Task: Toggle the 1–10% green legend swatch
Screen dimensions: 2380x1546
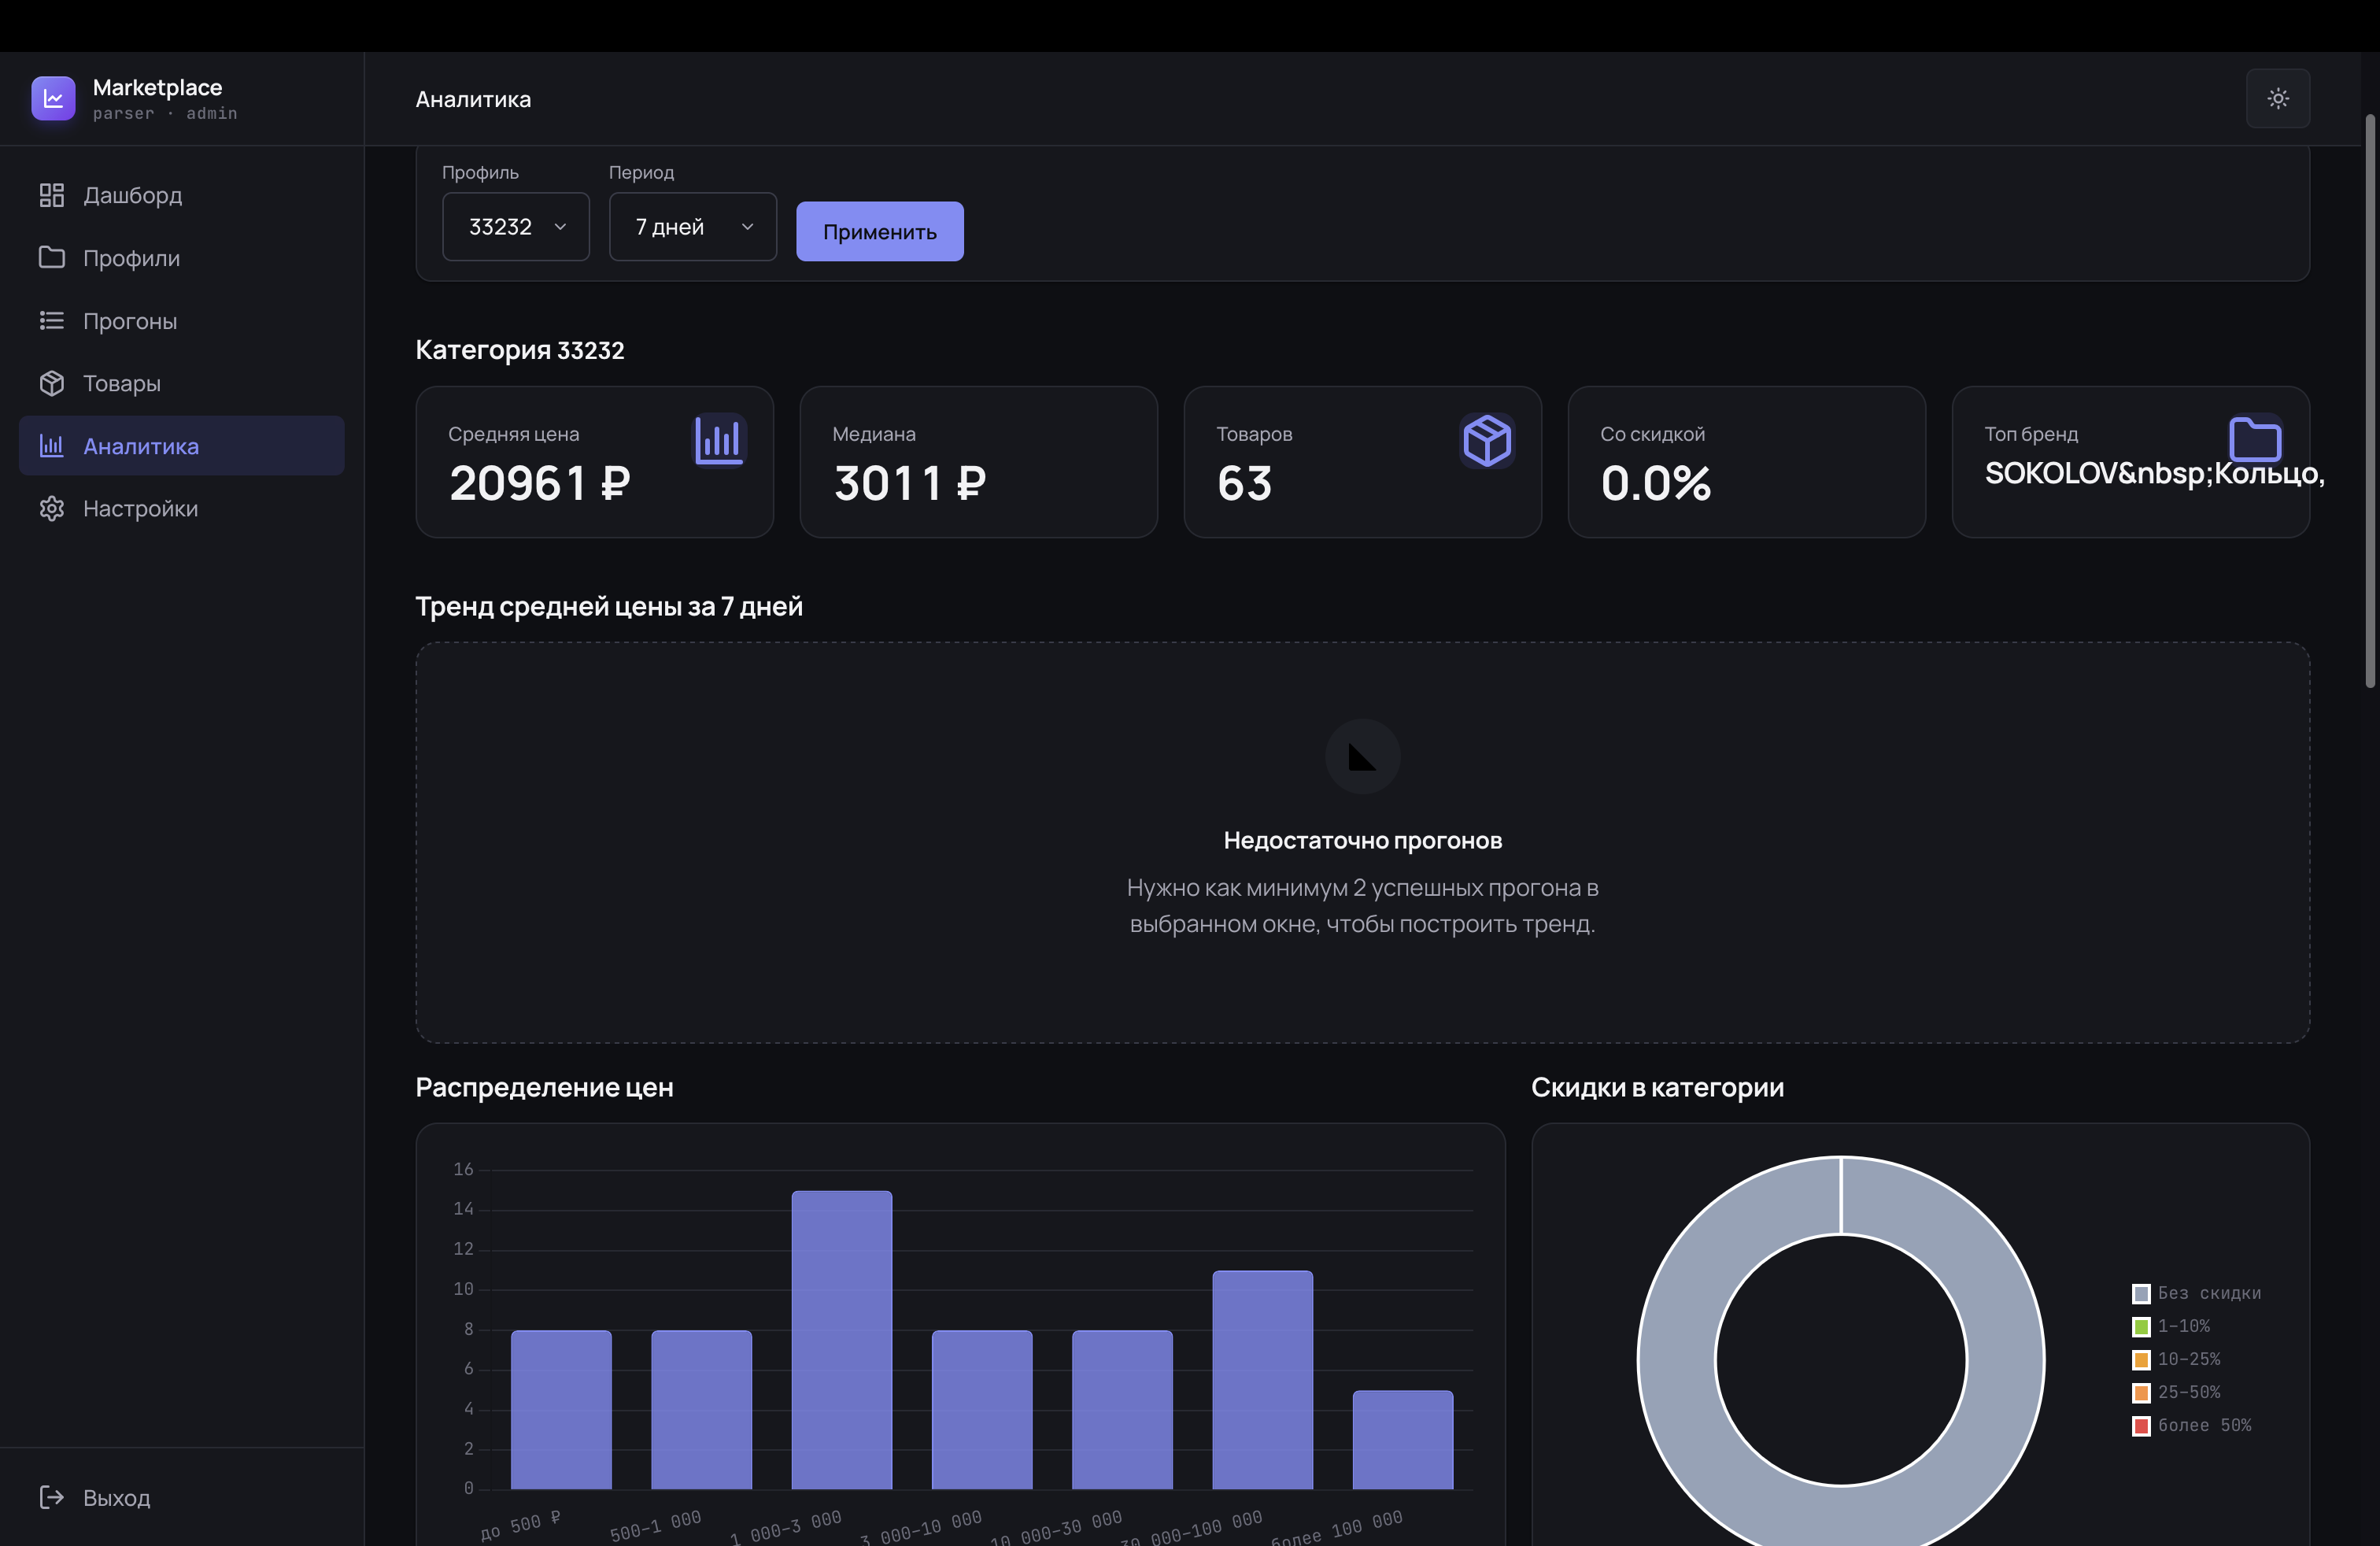Action: (2141, 1327)
